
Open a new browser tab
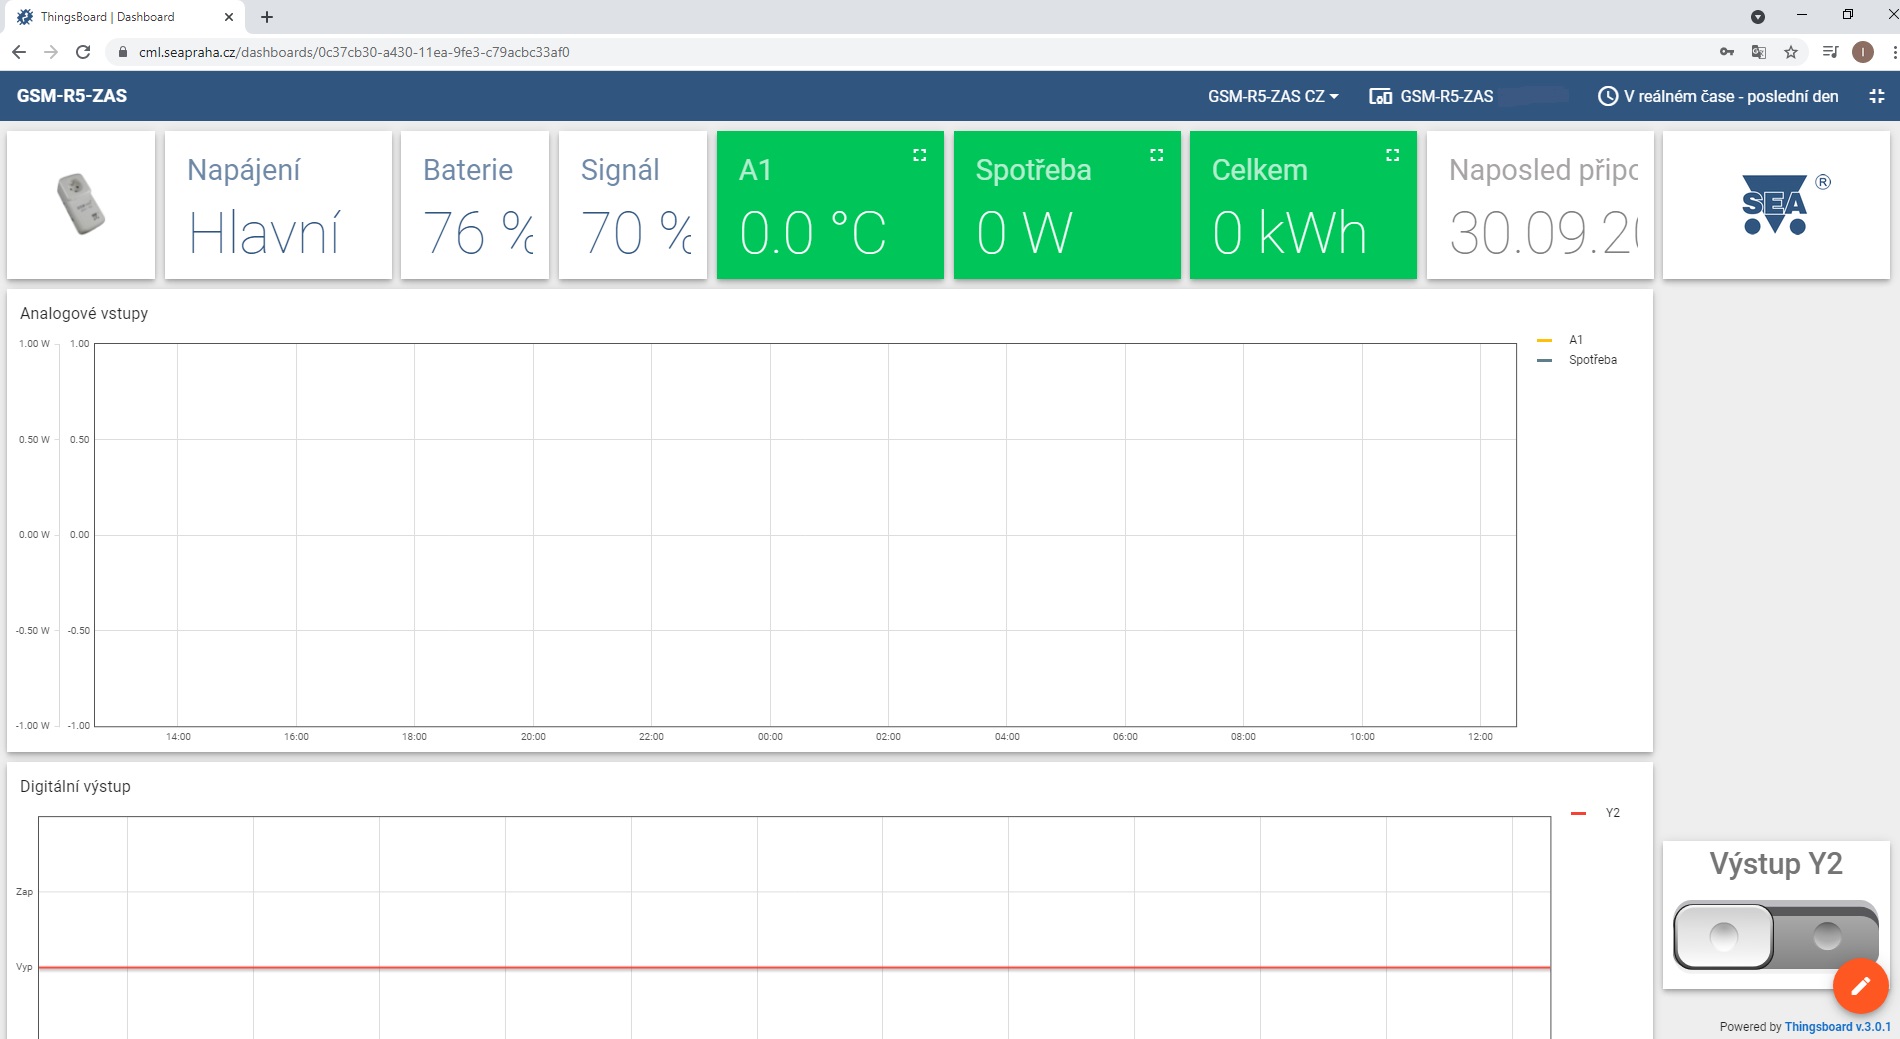click(x=267, y=17)
